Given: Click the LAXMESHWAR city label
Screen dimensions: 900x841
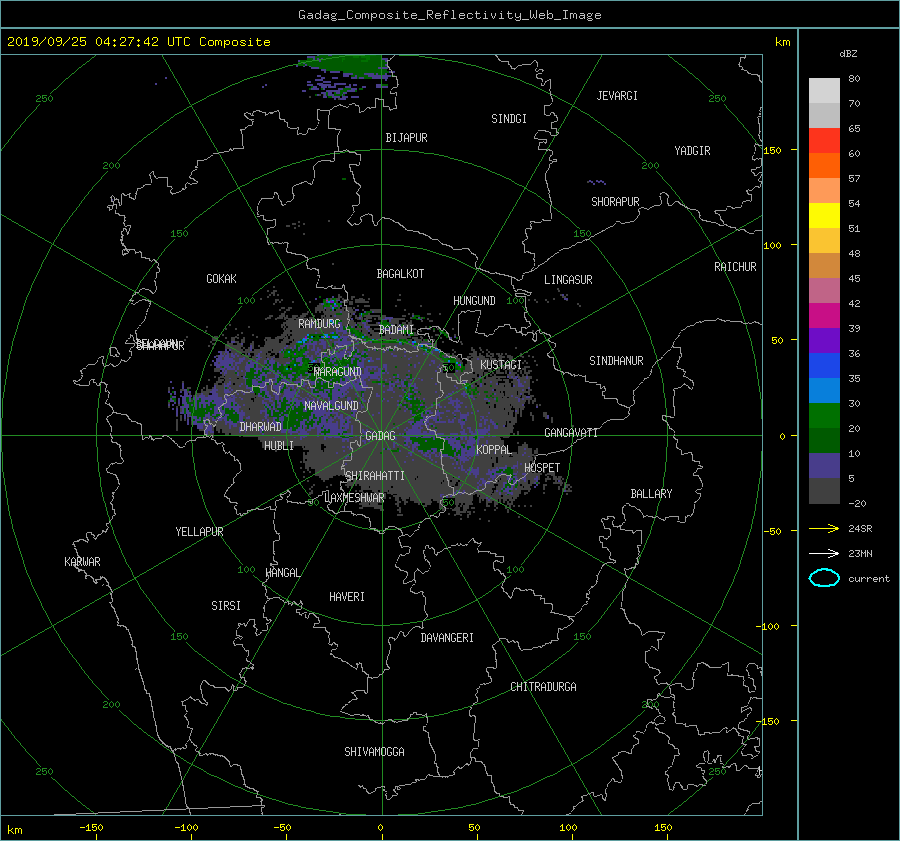Looking at the screenshot, I should point(354,498).
